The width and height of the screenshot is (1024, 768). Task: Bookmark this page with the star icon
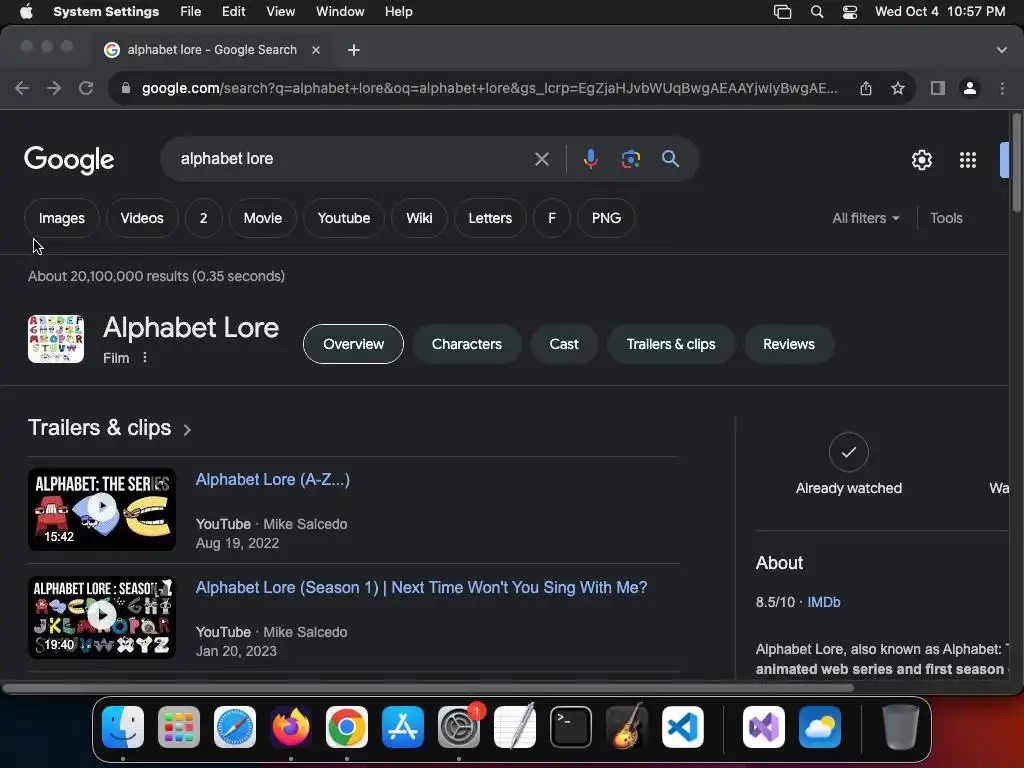click(x=898, y=88)
